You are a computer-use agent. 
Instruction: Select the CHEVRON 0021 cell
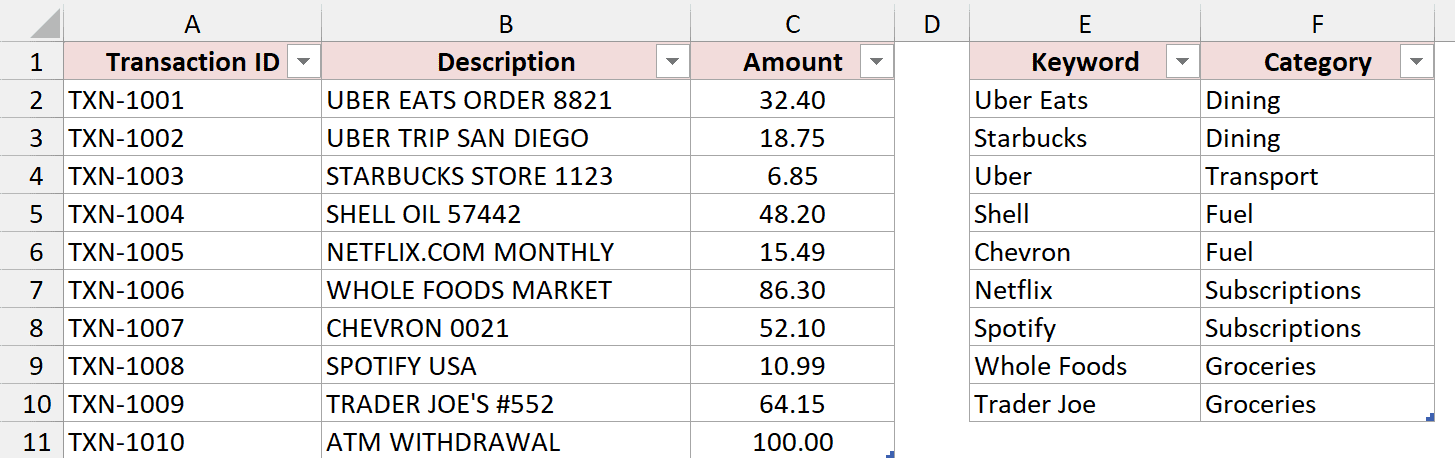coord(506,328)
